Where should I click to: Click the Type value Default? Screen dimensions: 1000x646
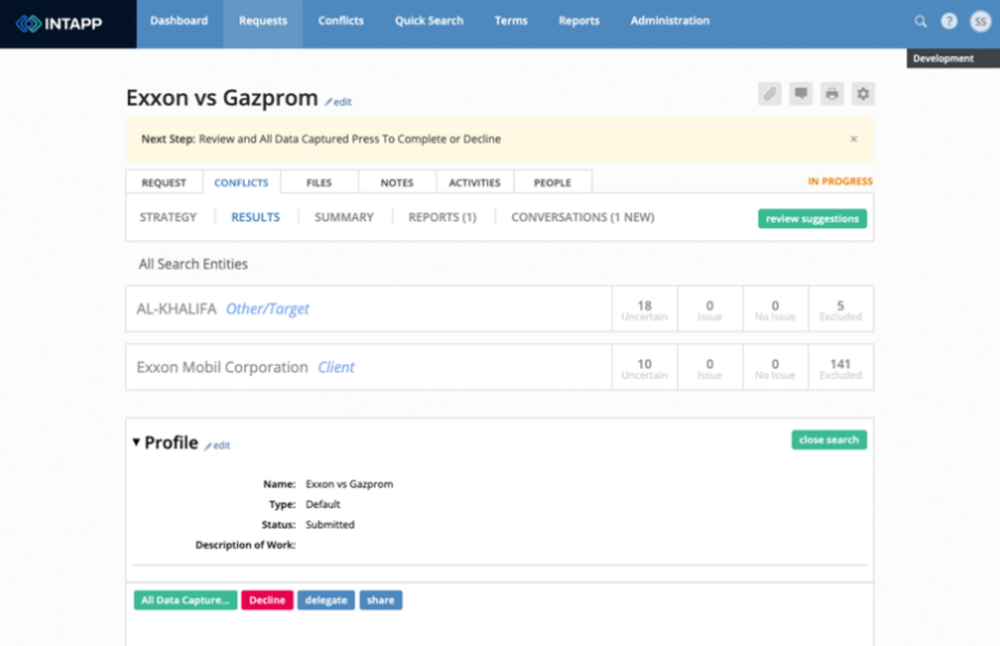click(323, 504)
